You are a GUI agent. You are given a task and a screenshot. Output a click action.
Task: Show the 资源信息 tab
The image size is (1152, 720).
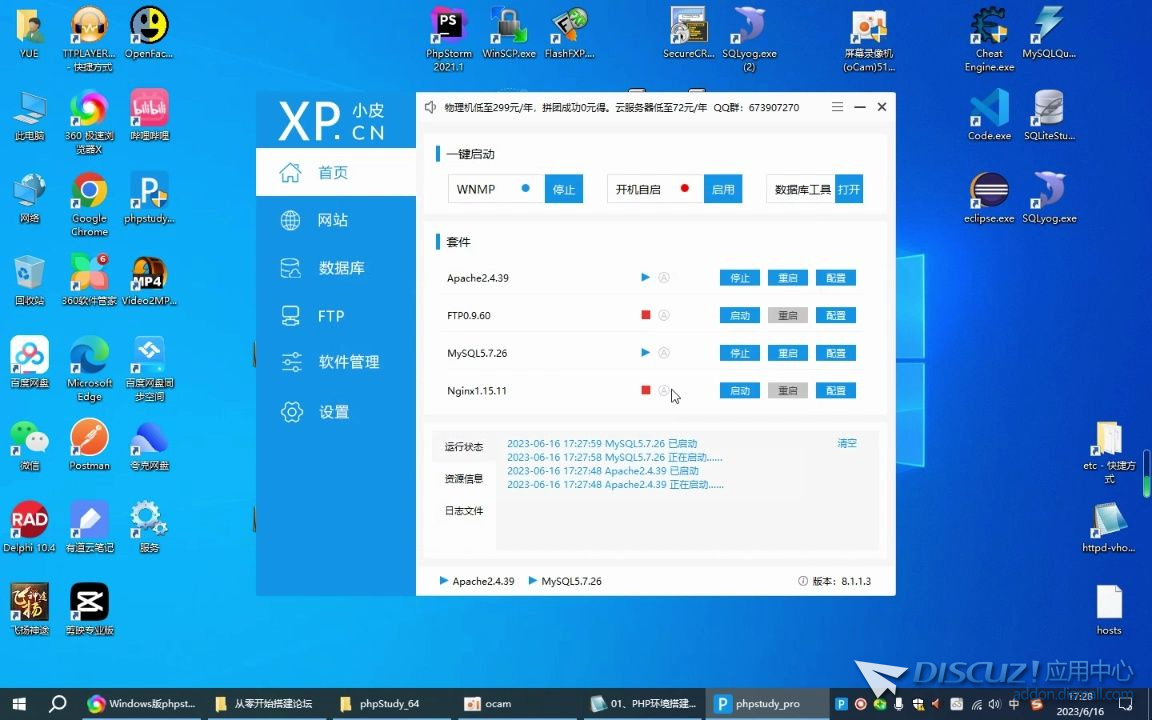click(x=464, y=479)
